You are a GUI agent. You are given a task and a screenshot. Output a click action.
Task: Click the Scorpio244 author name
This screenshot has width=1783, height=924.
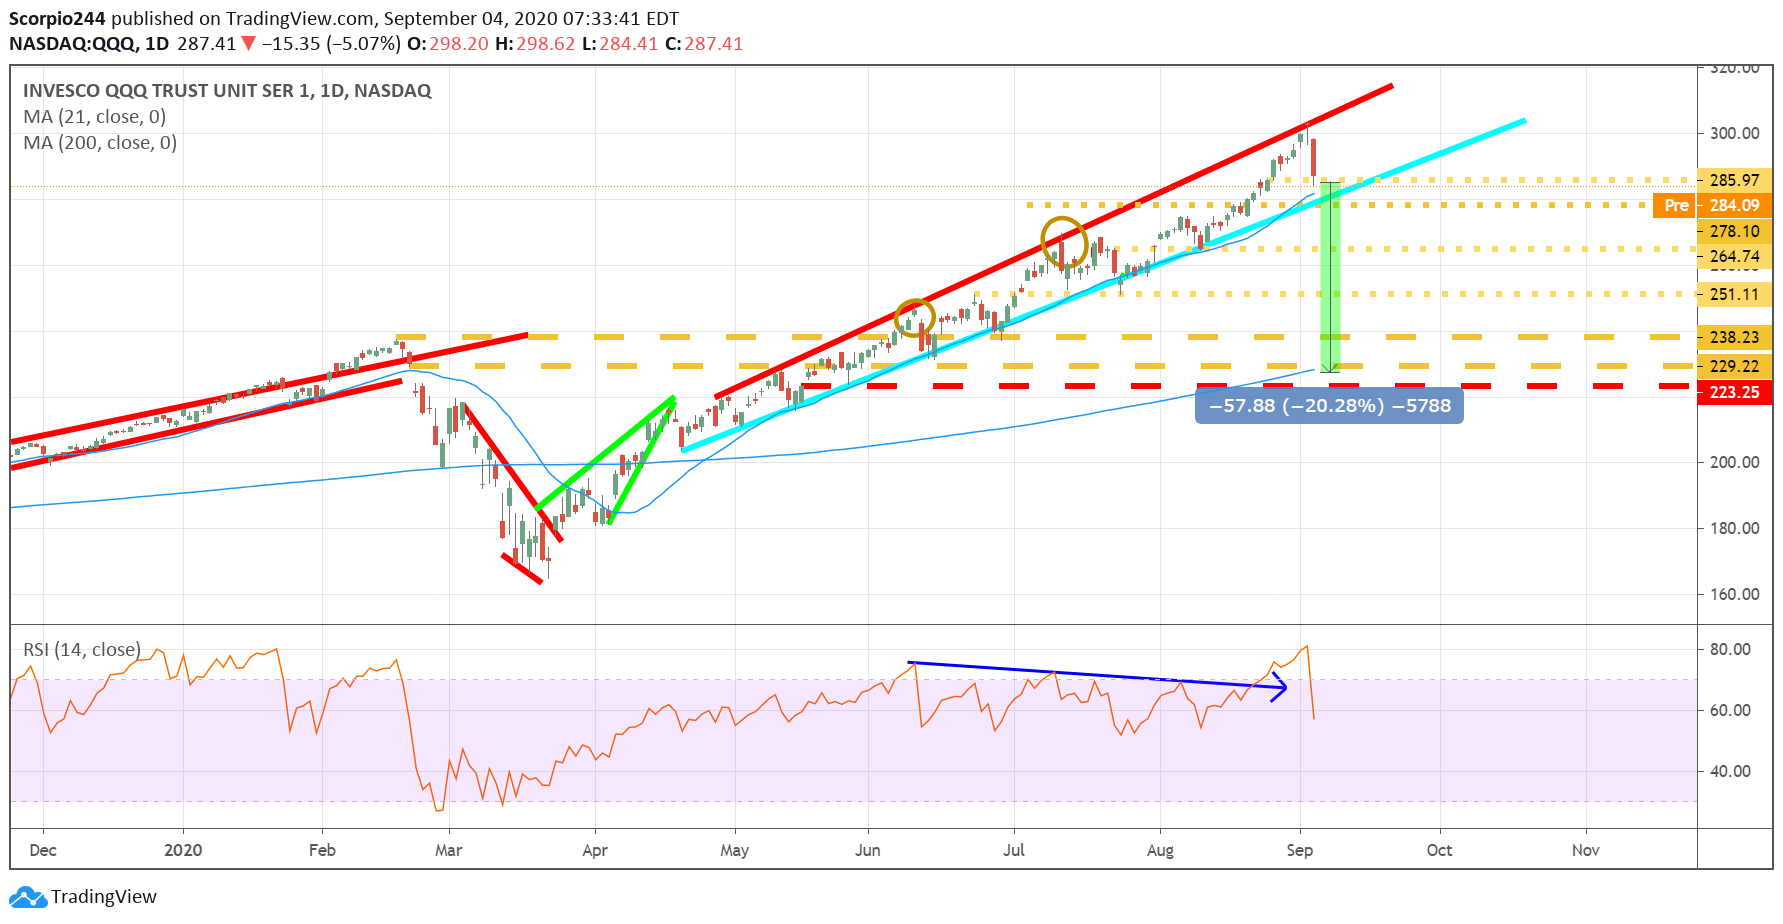point(57,18)
